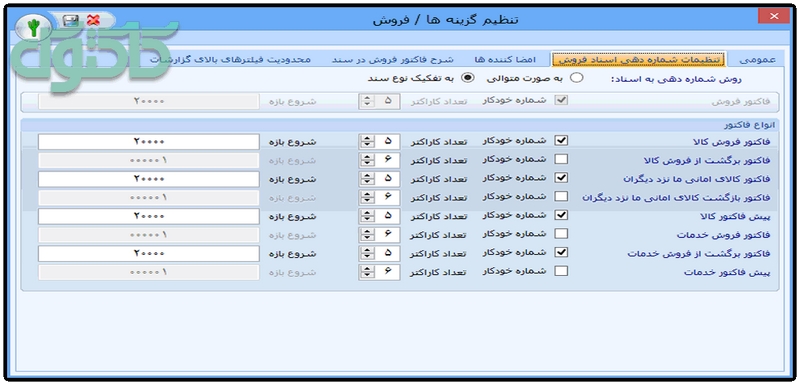Click شروع بازه field for پیش فاکتور کالا

point(148,216)
